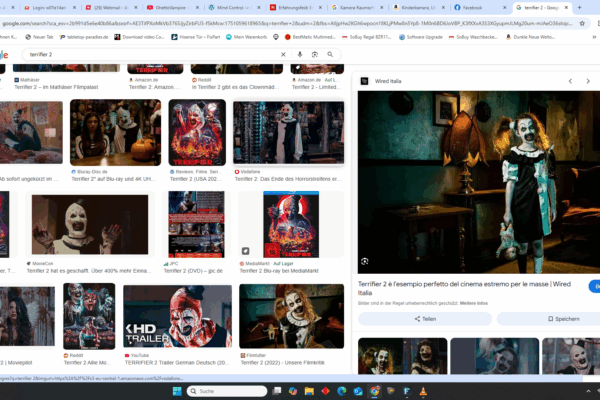Switch to the GhettoVampire tab
The width and height of the screenshot is (600, 400).
(172, 7)
